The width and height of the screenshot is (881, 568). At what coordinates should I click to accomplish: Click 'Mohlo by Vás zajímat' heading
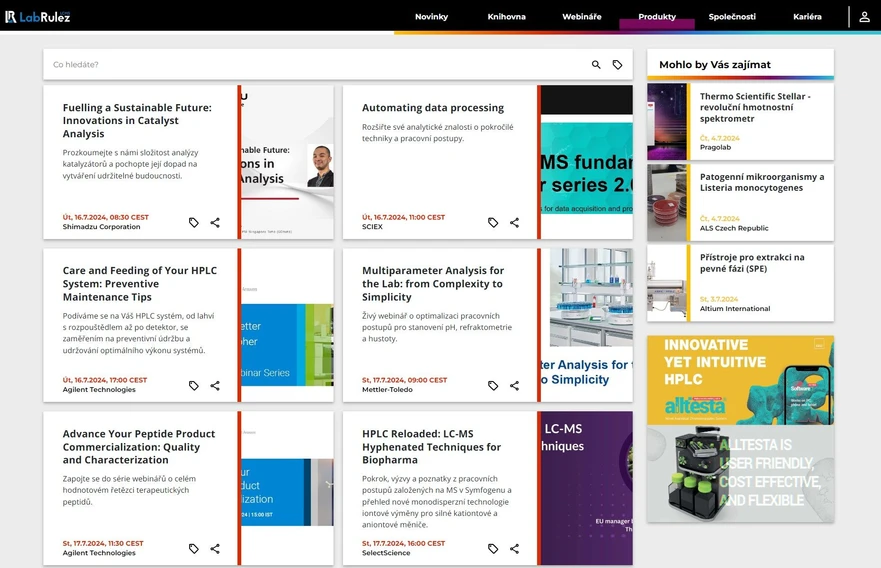pyautogui.click(x=715, y=65)
